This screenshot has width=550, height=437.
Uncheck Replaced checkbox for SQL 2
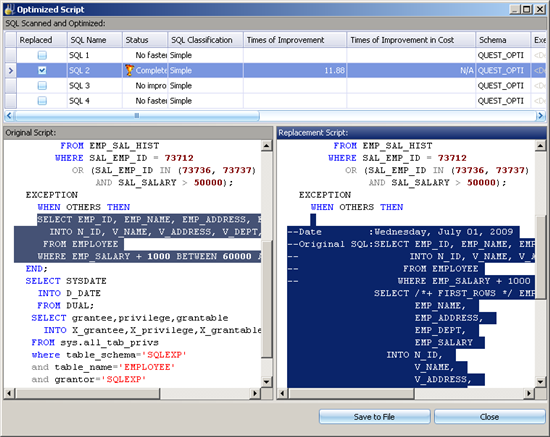pos(42,70)
